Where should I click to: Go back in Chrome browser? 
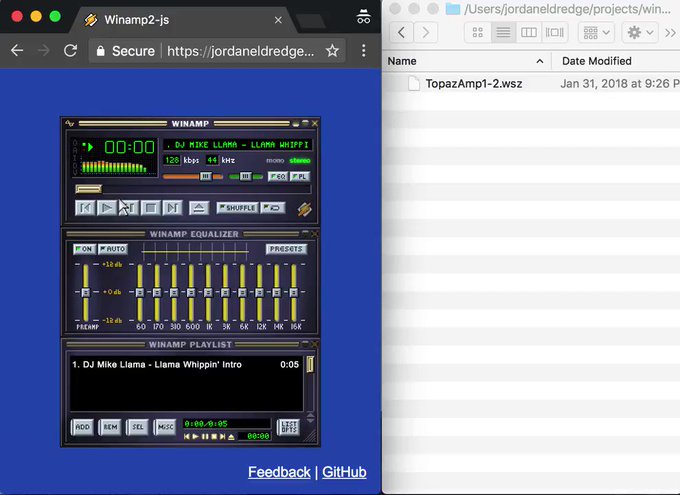pyautogui.click(x=17, y=51)
